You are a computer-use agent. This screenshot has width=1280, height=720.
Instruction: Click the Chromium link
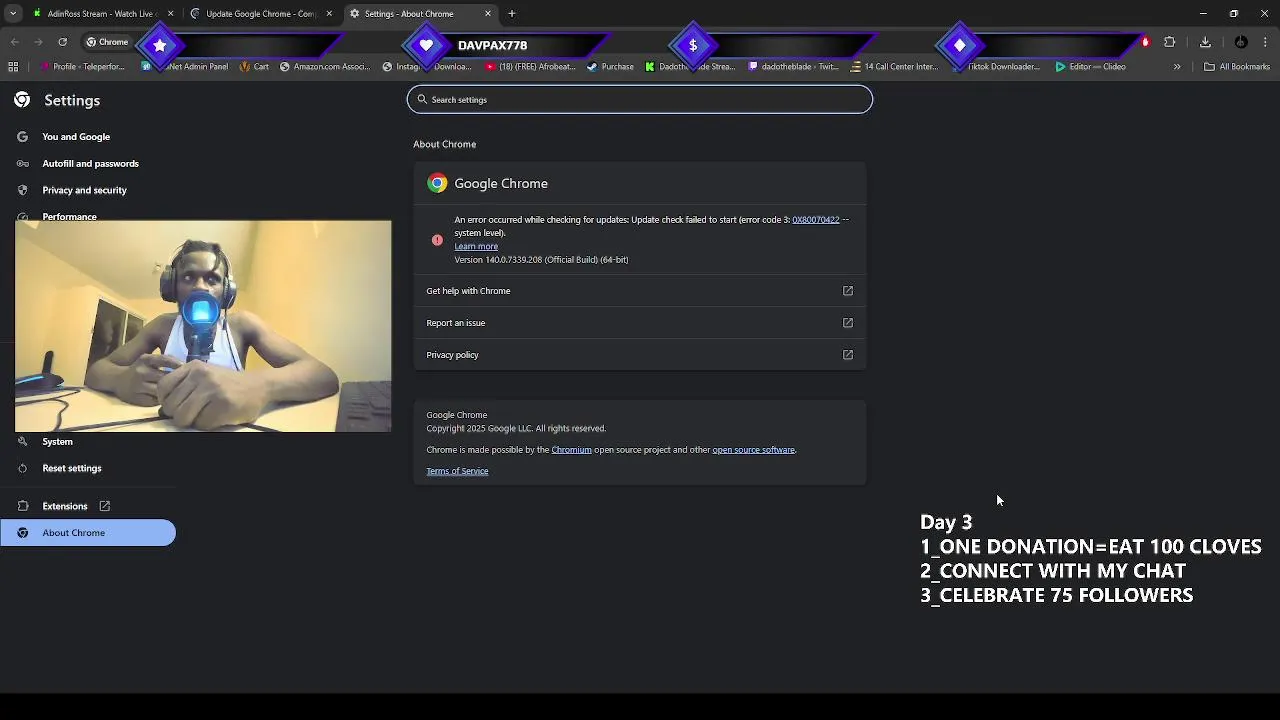[571, 450]
